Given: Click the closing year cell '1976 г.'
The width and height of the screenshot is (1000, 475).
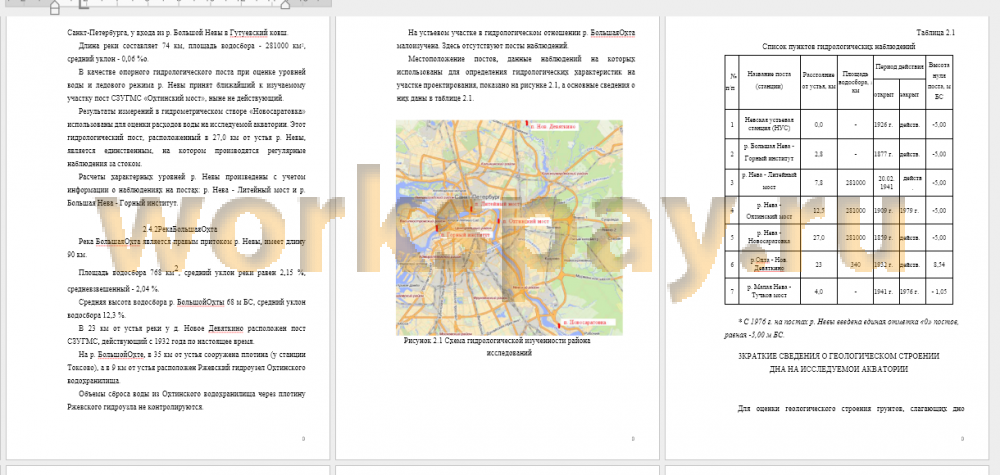Looking at the screenshot, I should (912, 291).
